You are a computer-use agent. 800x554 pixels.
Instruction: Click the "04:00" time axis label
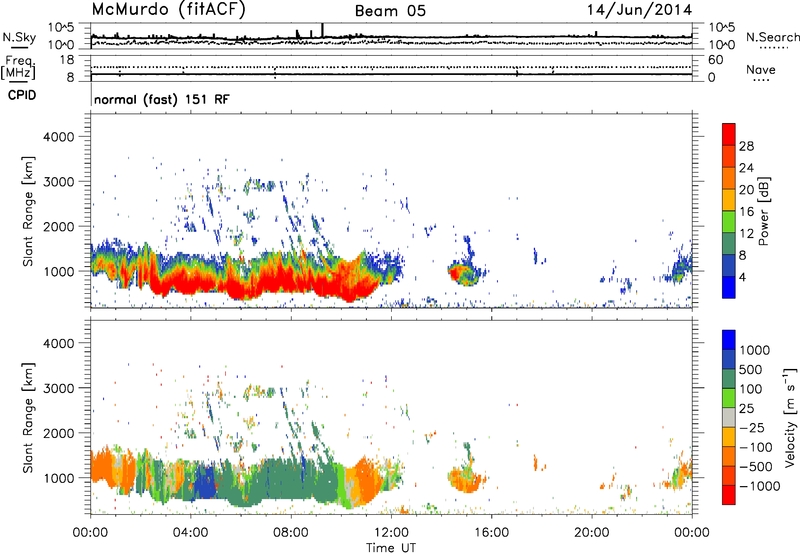(x=190, y=533)
